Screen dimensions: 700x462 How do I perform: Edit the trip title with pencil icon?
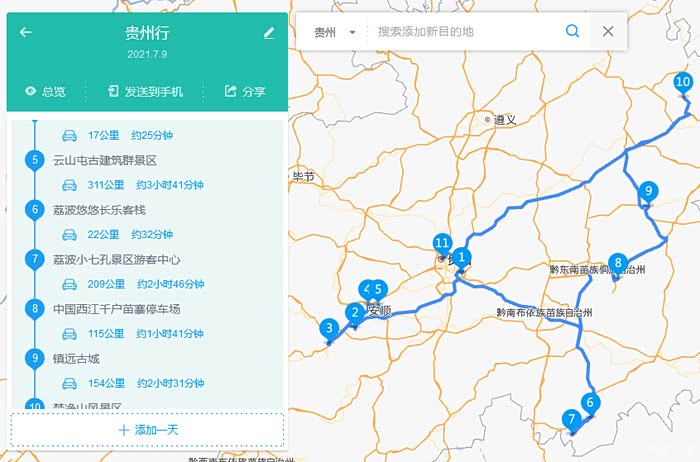click(x=269, y=33)
